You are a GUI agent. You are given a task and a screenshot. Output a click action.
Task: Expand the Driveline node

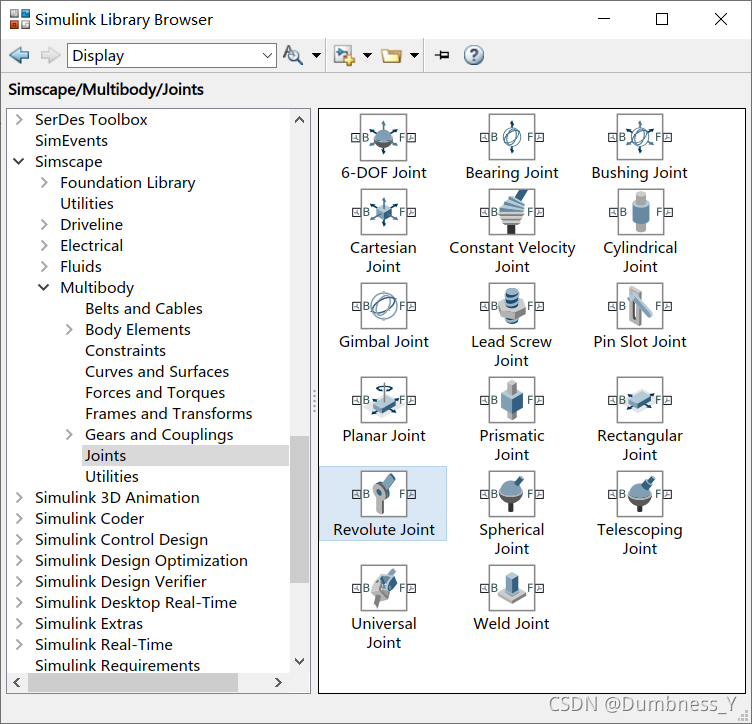click(44, 224)
